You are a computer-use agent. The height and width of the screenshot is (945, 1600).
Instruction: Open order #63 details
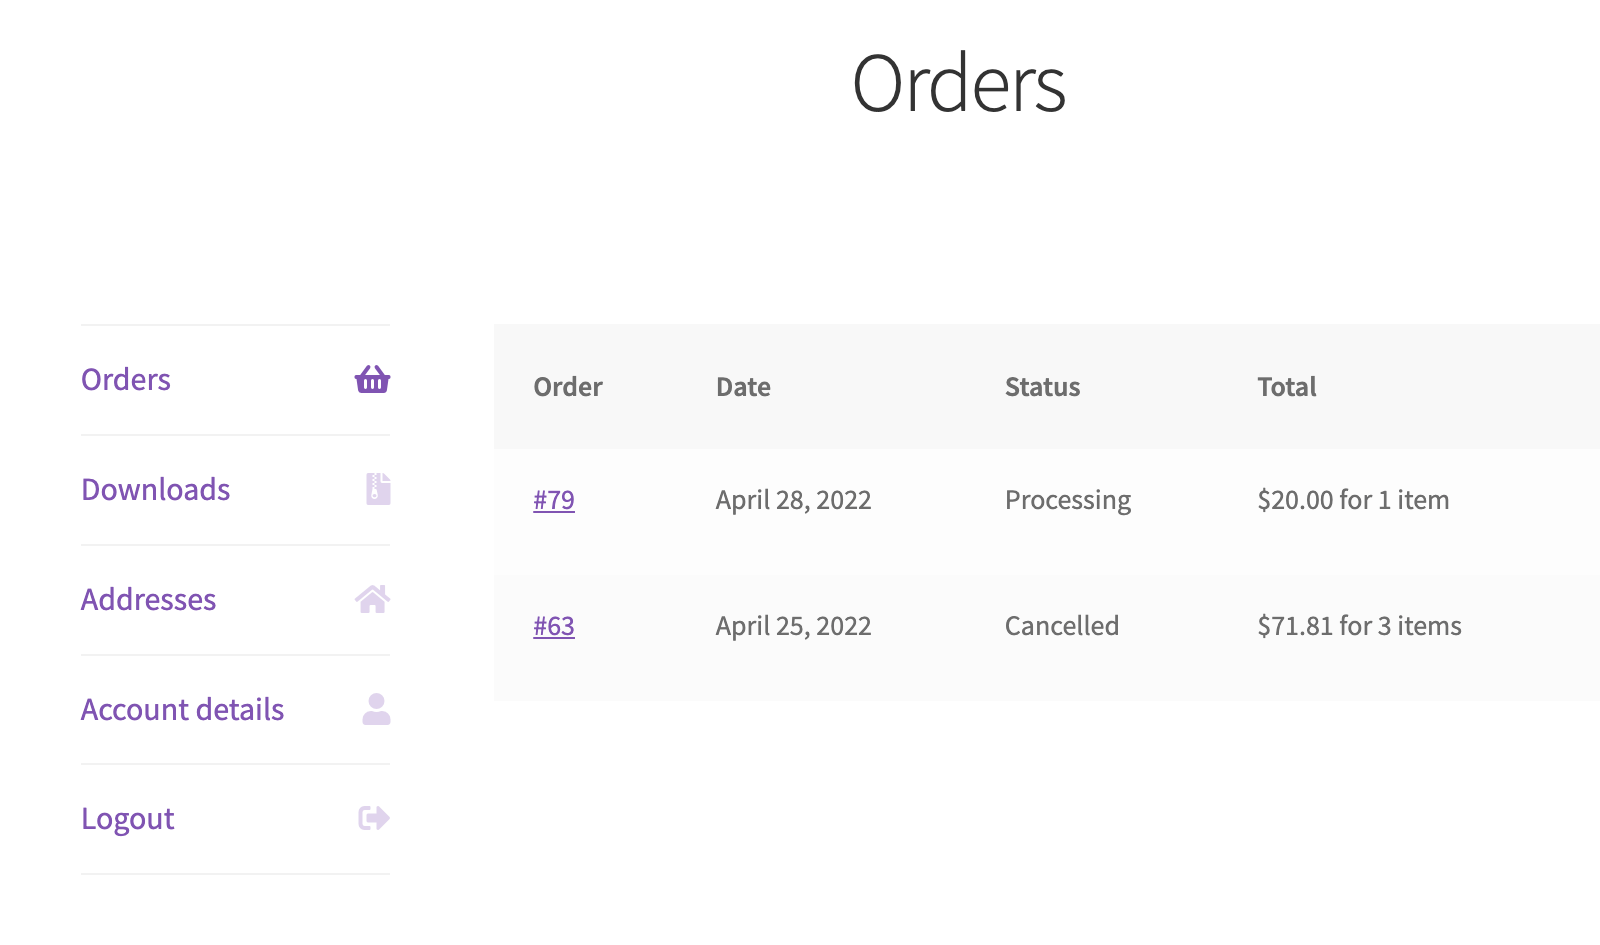(x=554, y=625)
